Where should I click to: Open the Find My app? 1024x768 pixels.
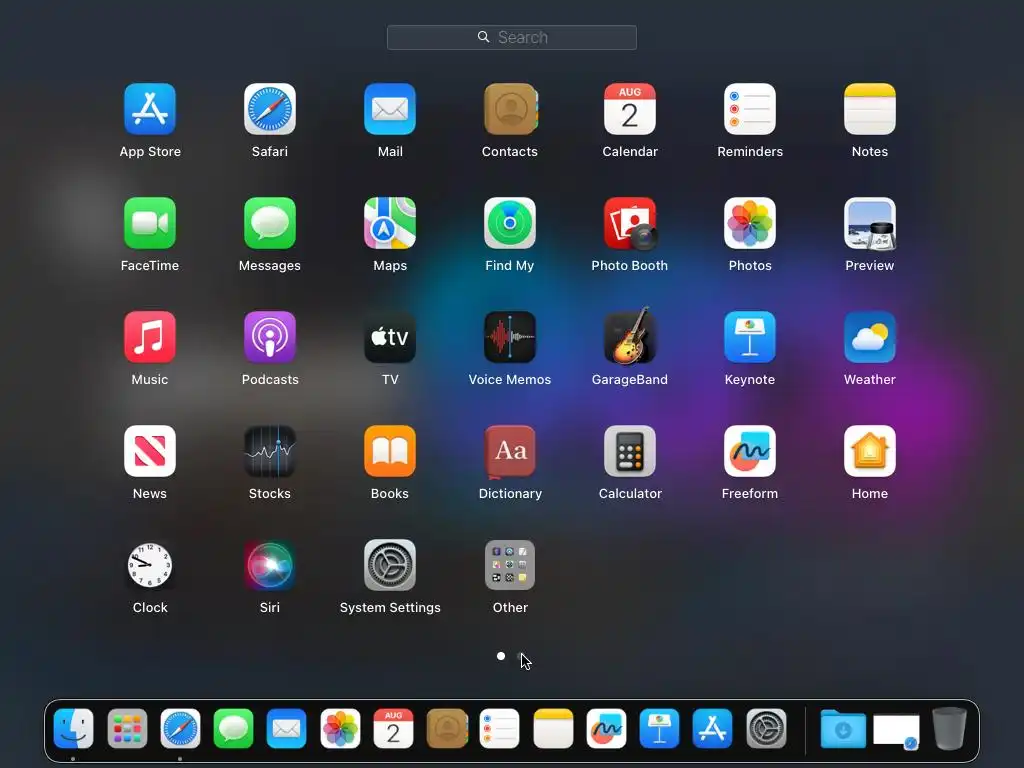coord(510,223)
